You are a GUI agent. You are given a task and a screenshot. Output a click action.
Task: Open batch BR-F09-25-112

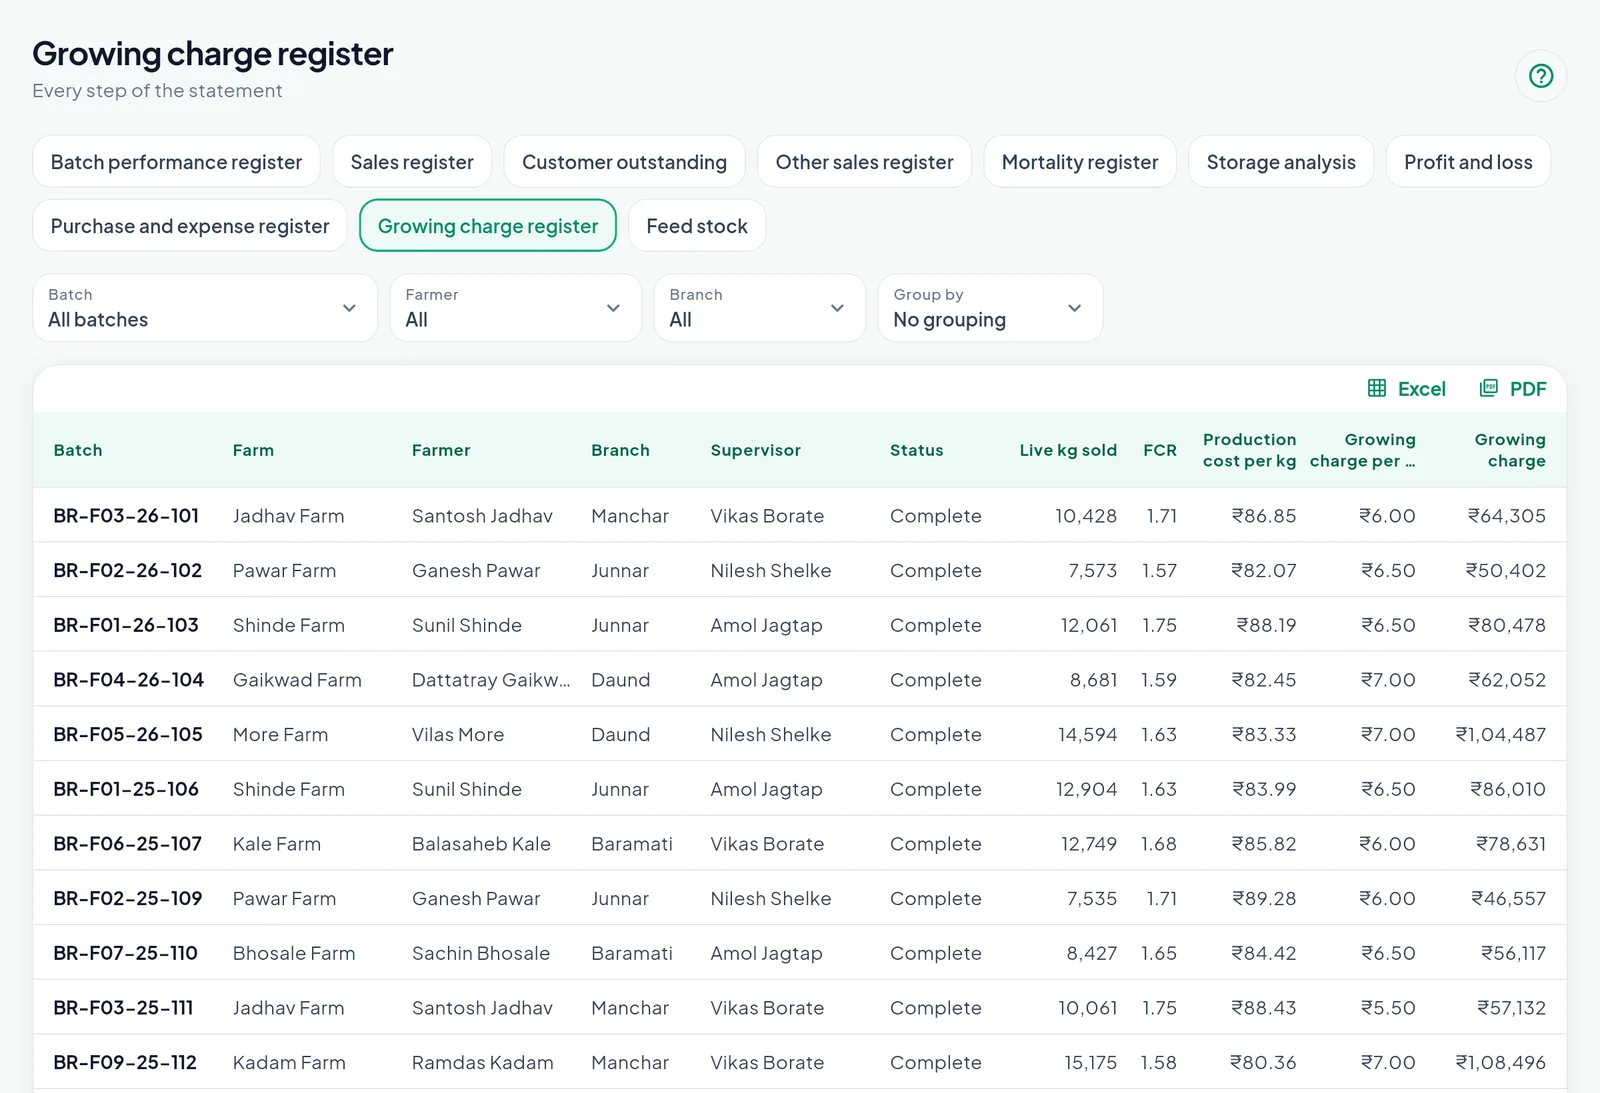[x=125, y=1062]
